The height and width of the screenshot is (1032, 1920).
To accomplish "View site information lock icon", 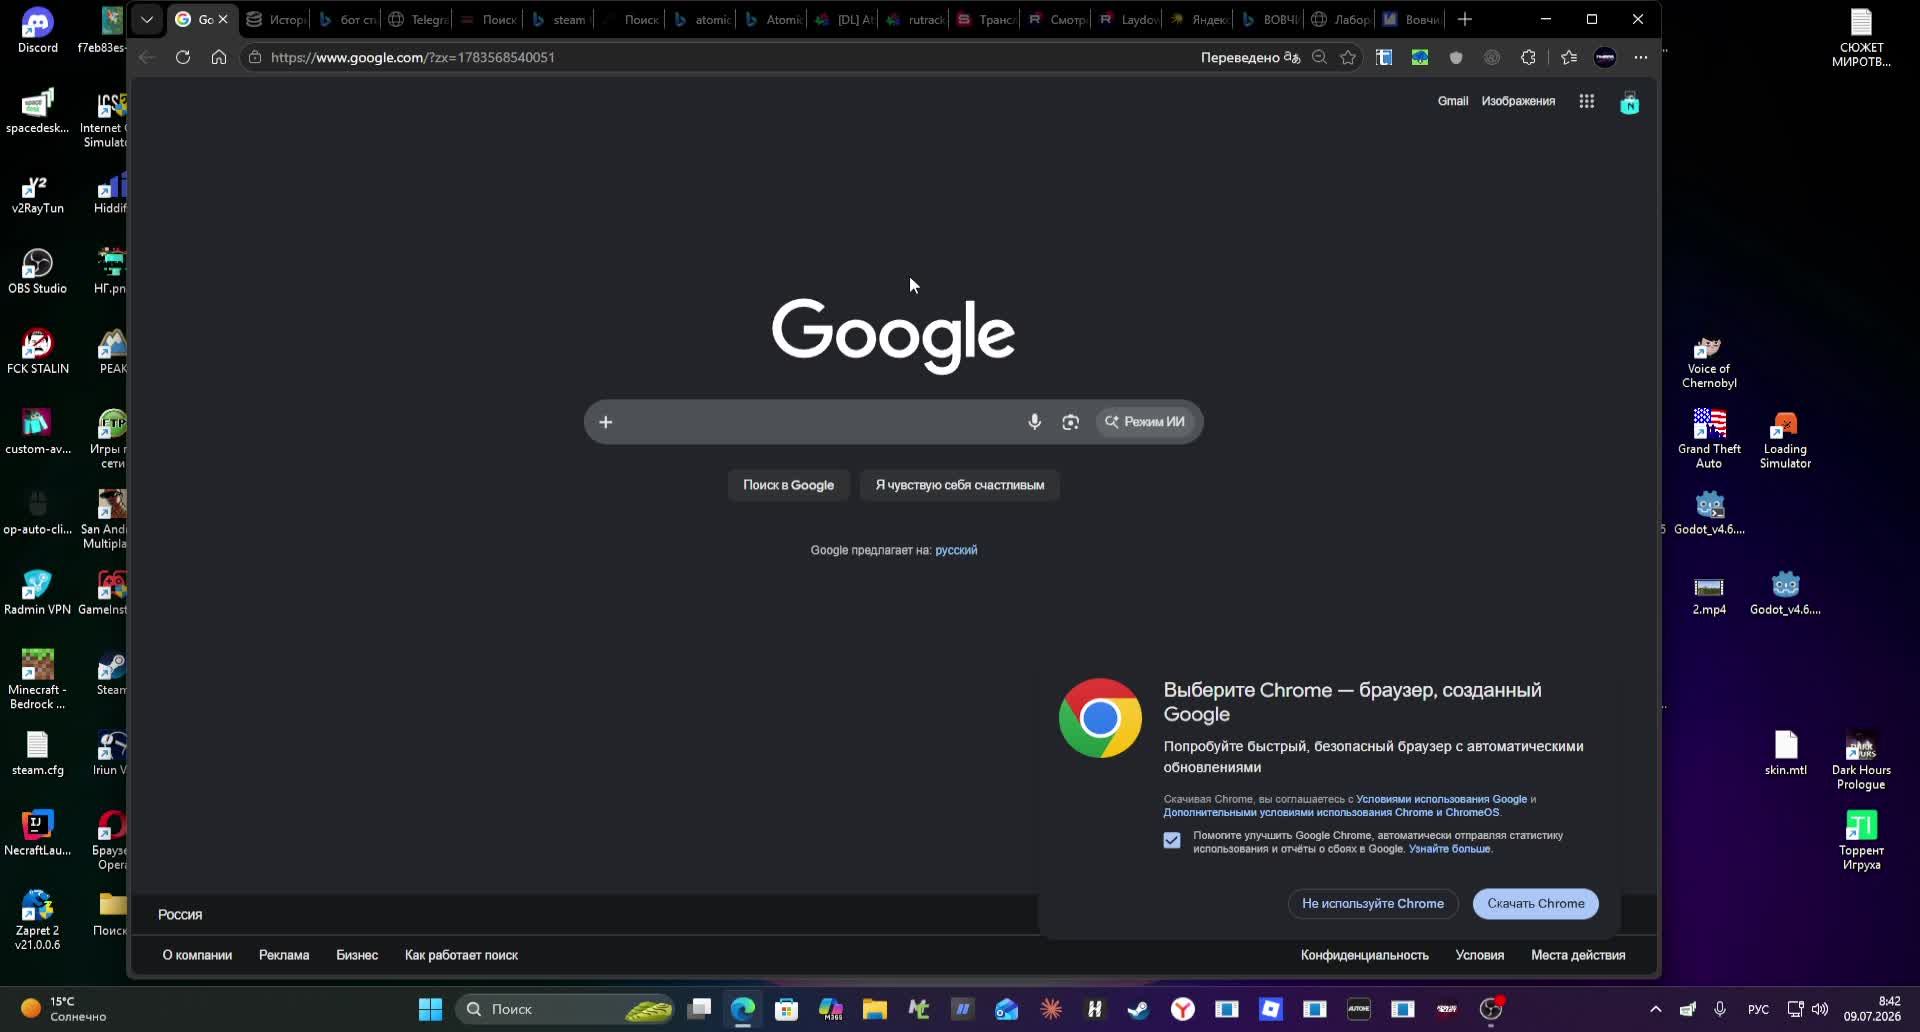I will click(255, 57).
